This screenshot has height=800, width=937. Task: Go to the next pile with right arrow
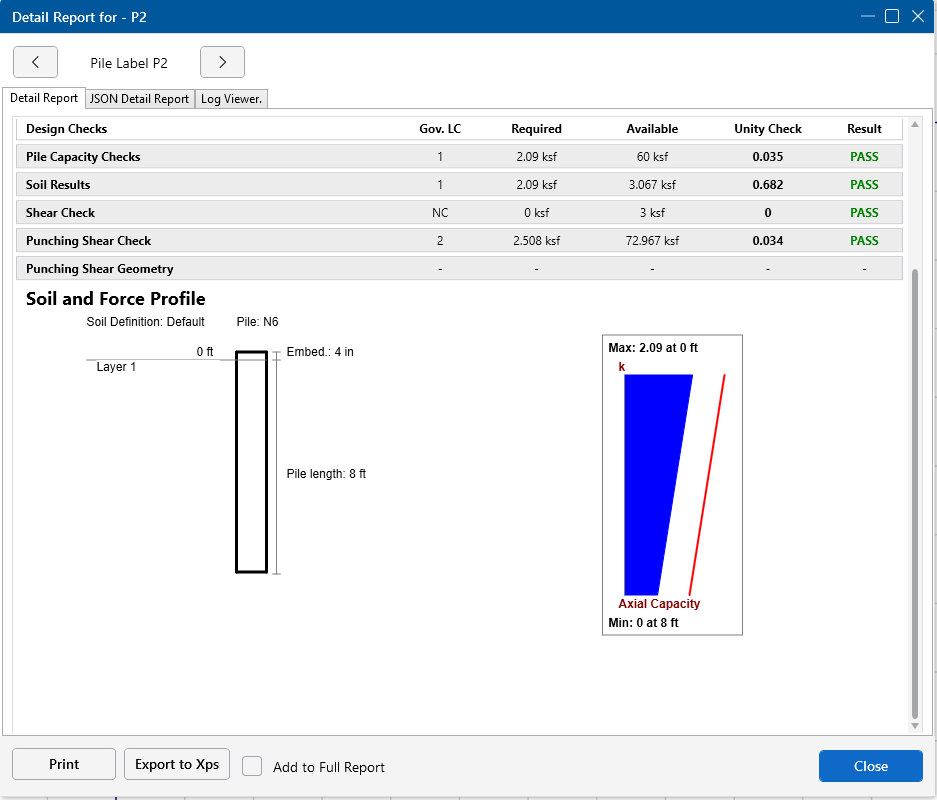222,62
